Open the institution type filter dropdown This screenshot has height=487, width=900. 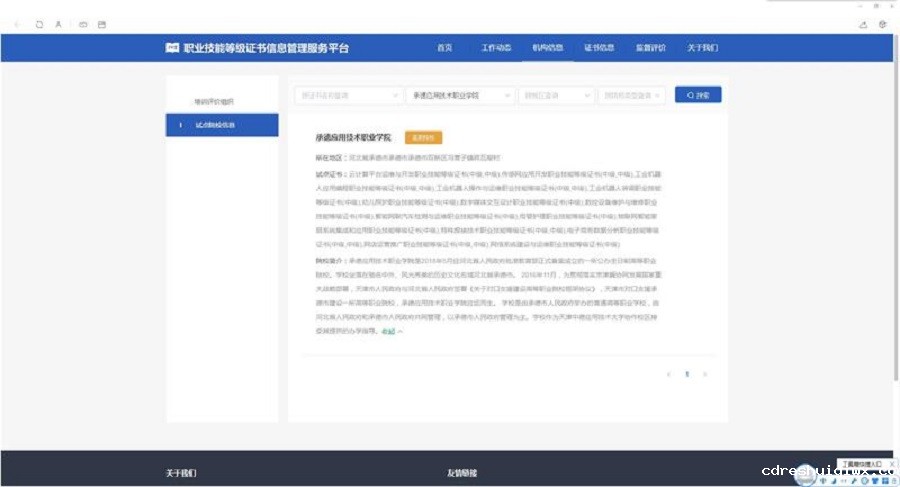click(x=631, y=95)
